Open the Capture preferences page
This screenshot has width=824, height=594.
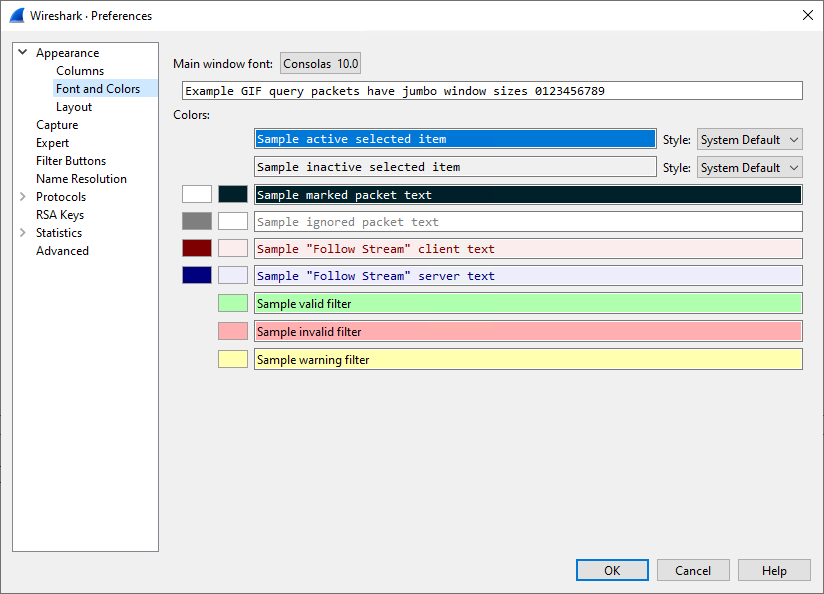coord(57,124)
